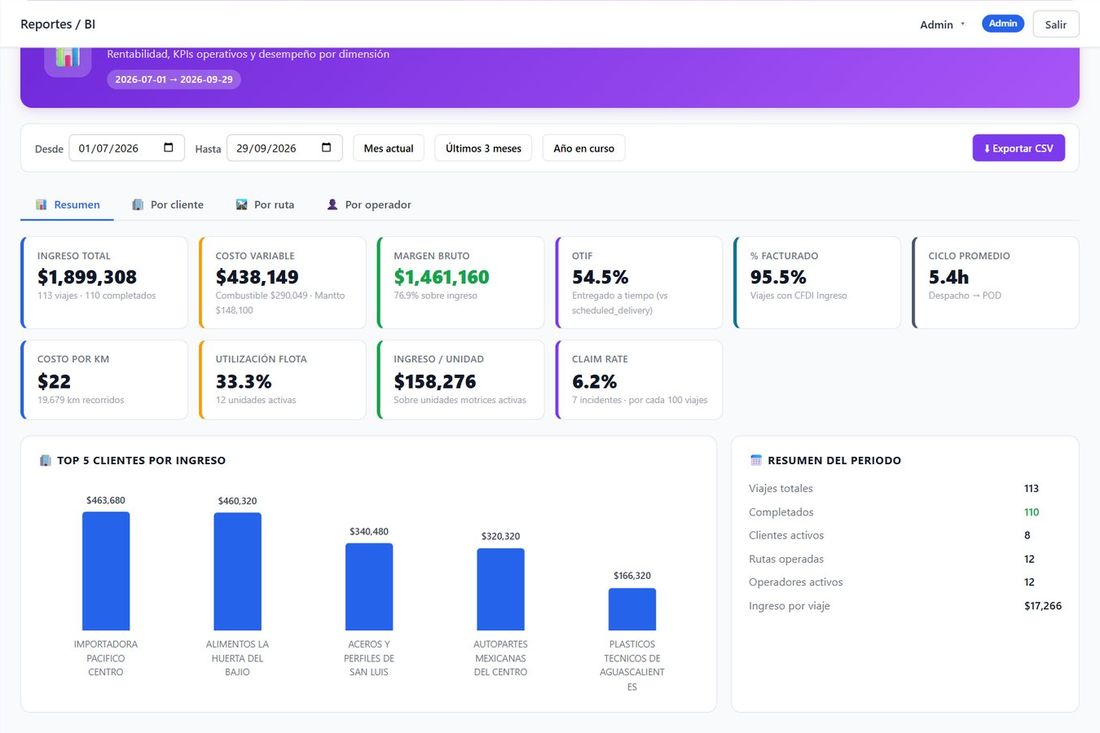Select the Año en curso preset
Screen dimensions: 1100x733
(x=584, y=148)
